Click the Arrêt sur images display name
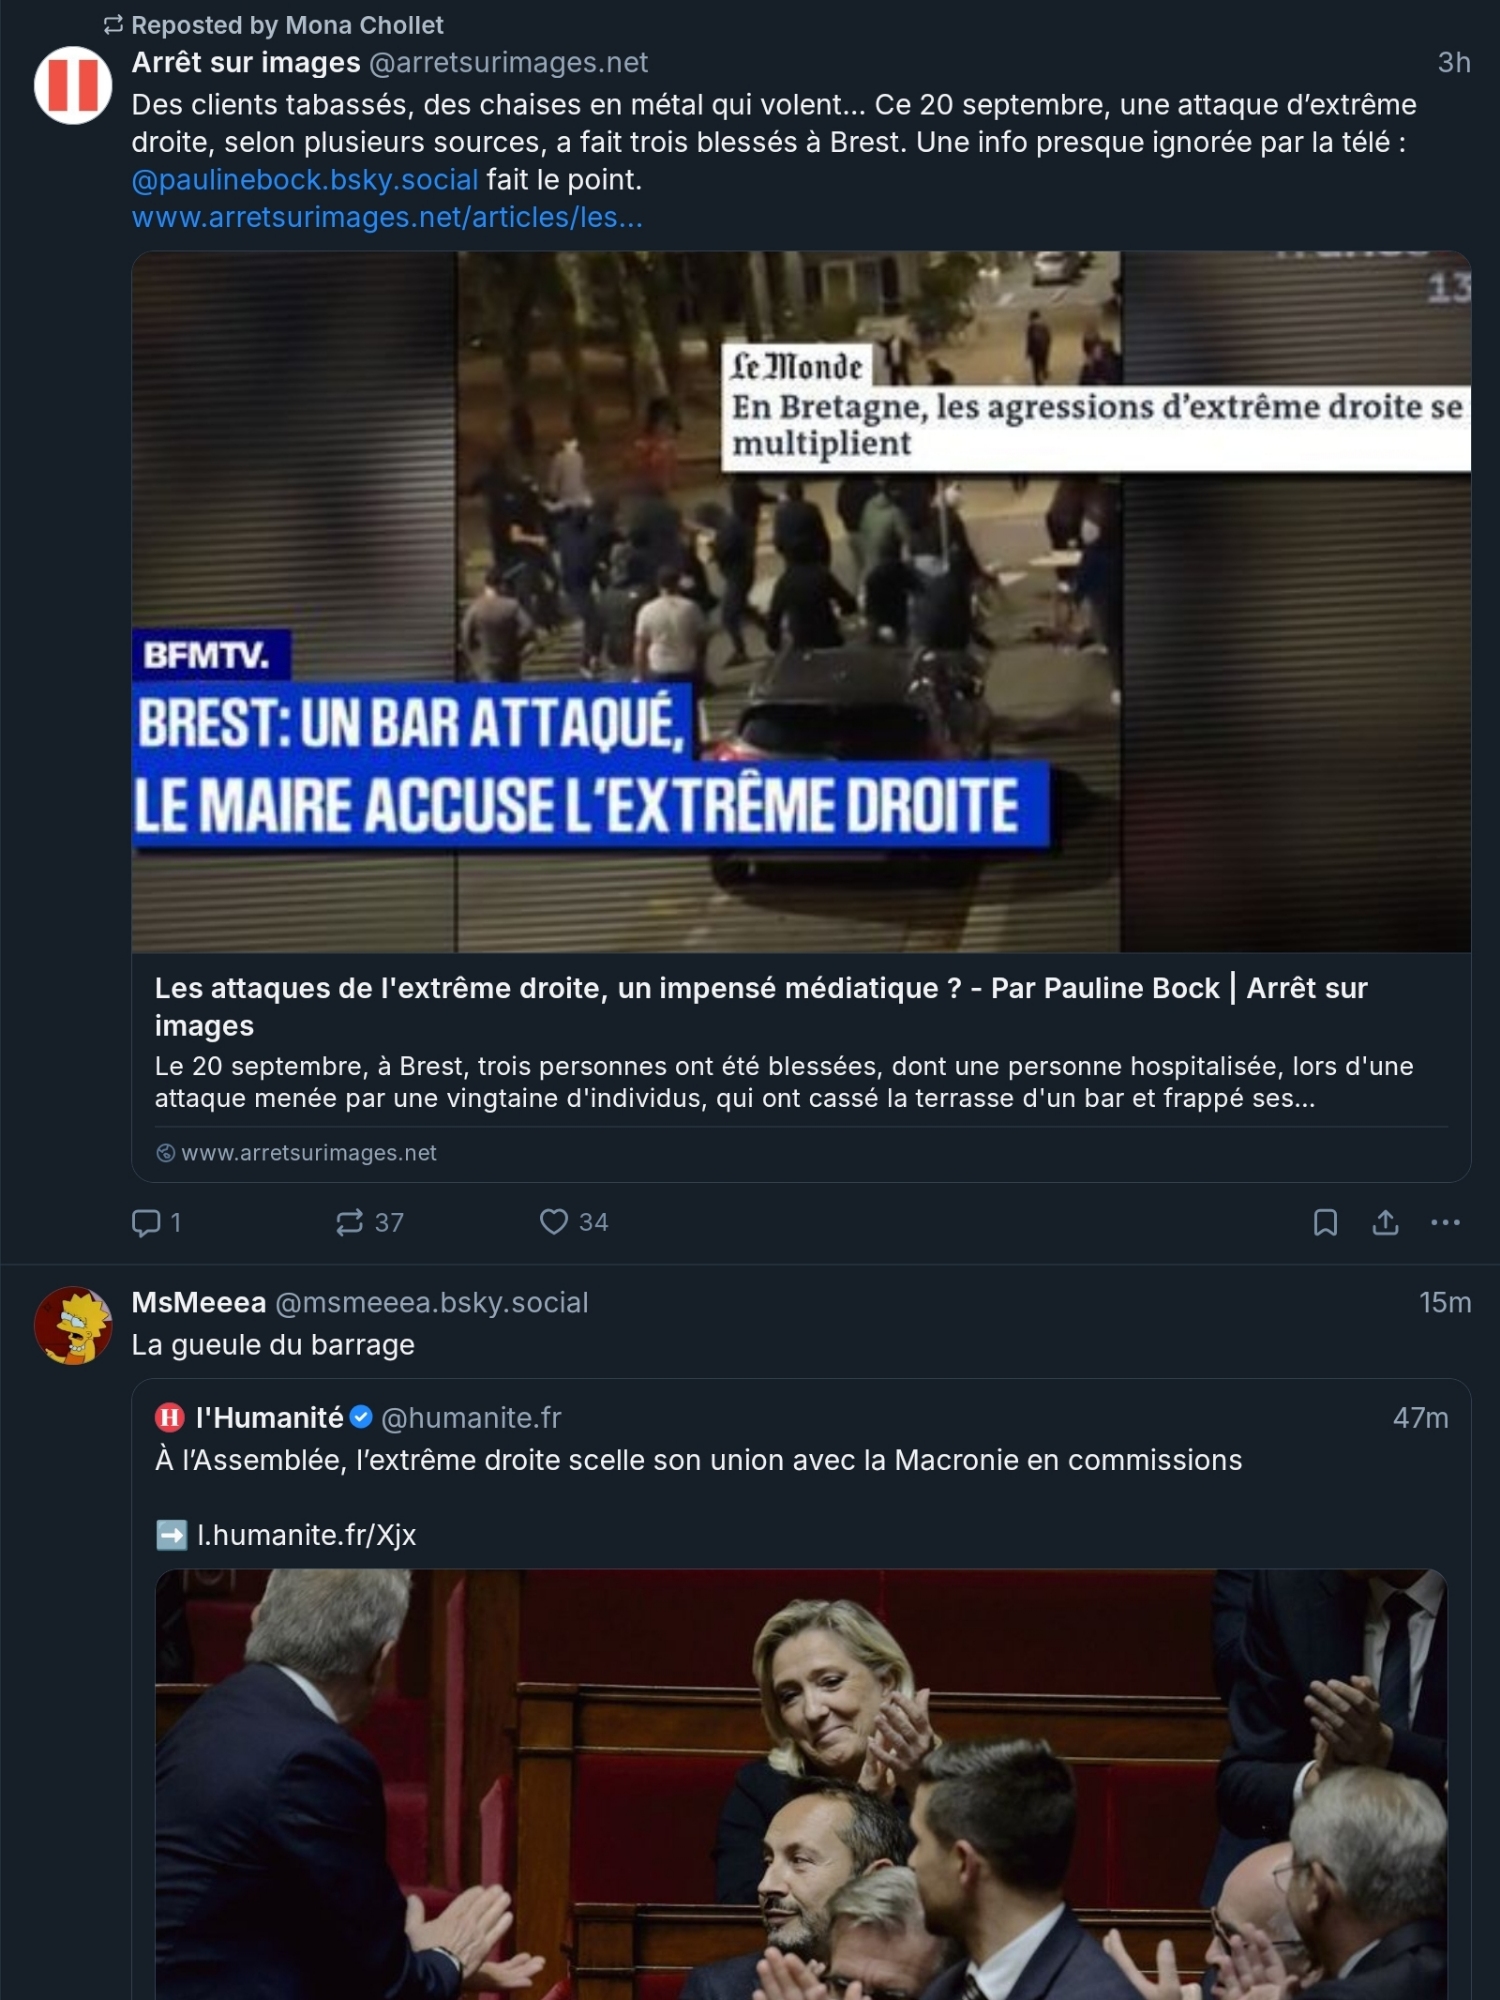The height and width of the screenshot is (2000, 1500). (x=246, y=62)
